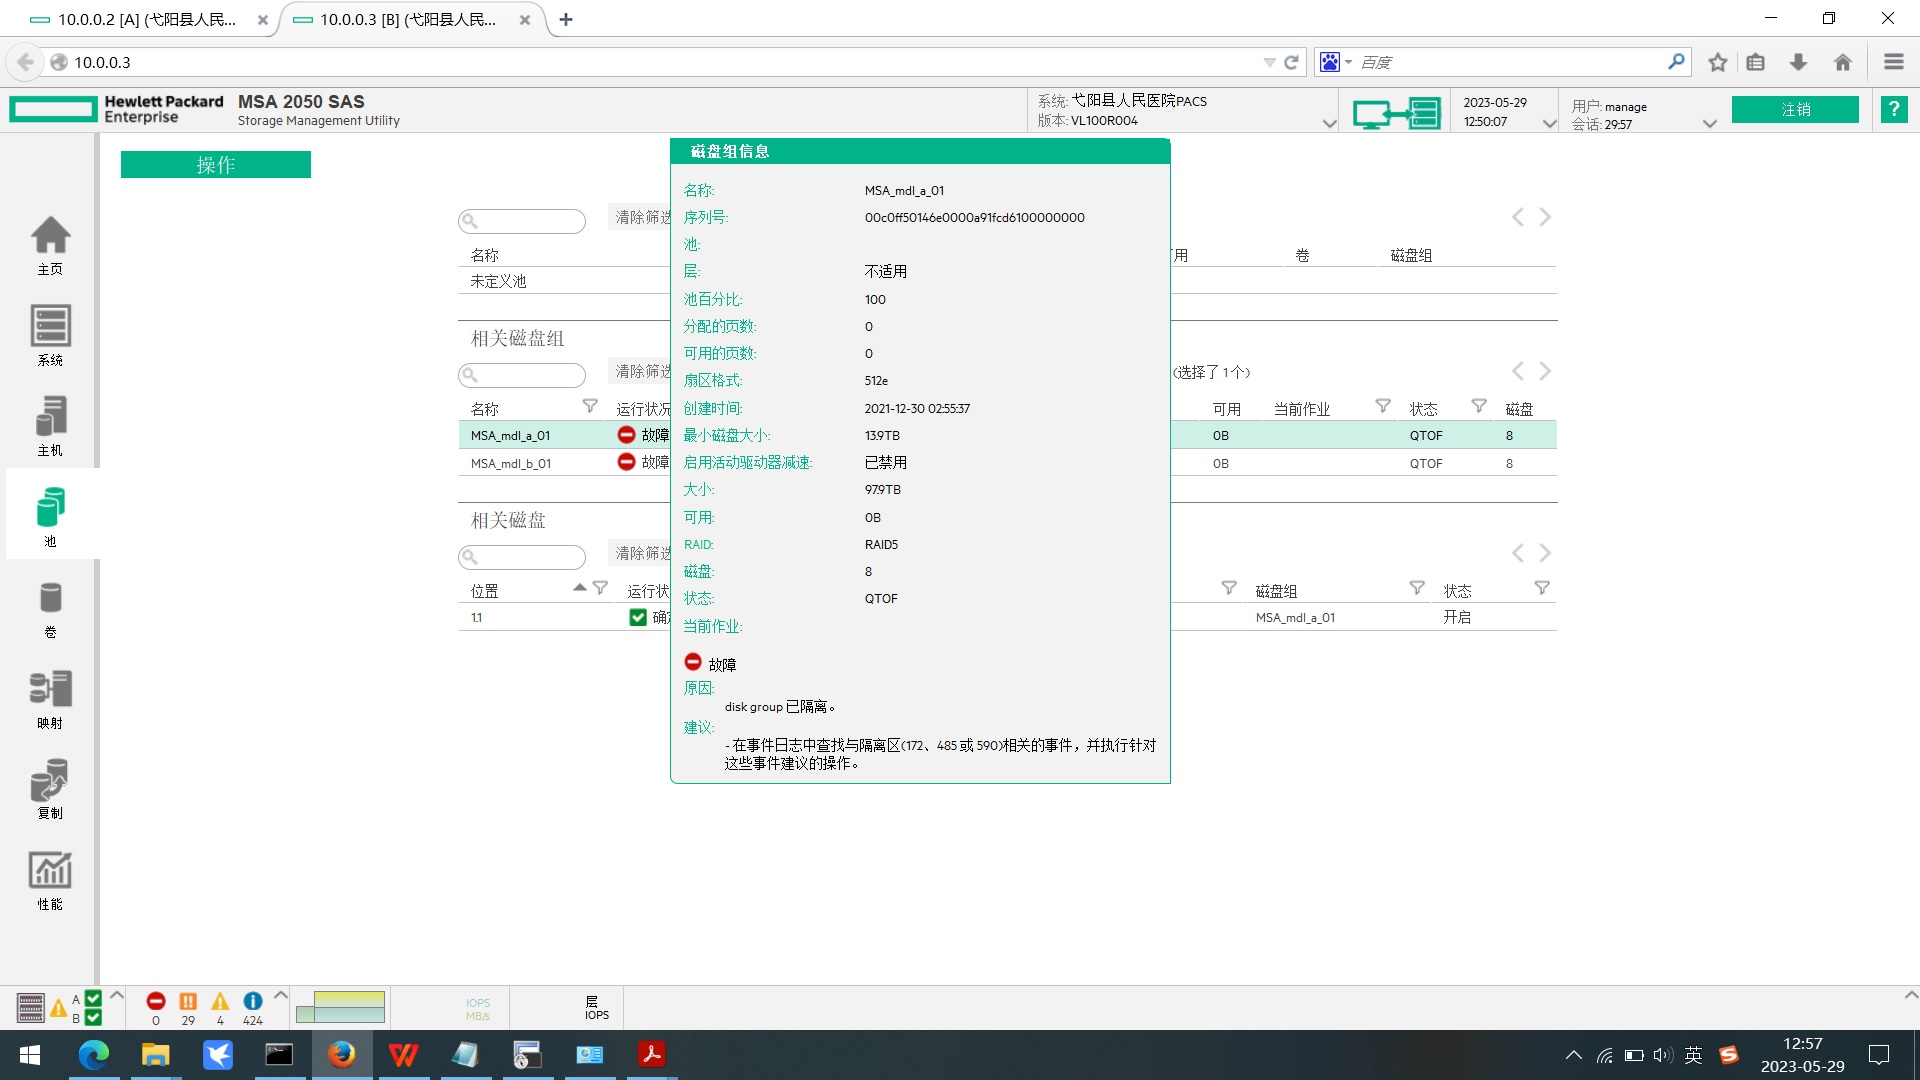1920x1080 pixels.
Task: Click the green help question mark icon
Action: tap(1893, 109)
